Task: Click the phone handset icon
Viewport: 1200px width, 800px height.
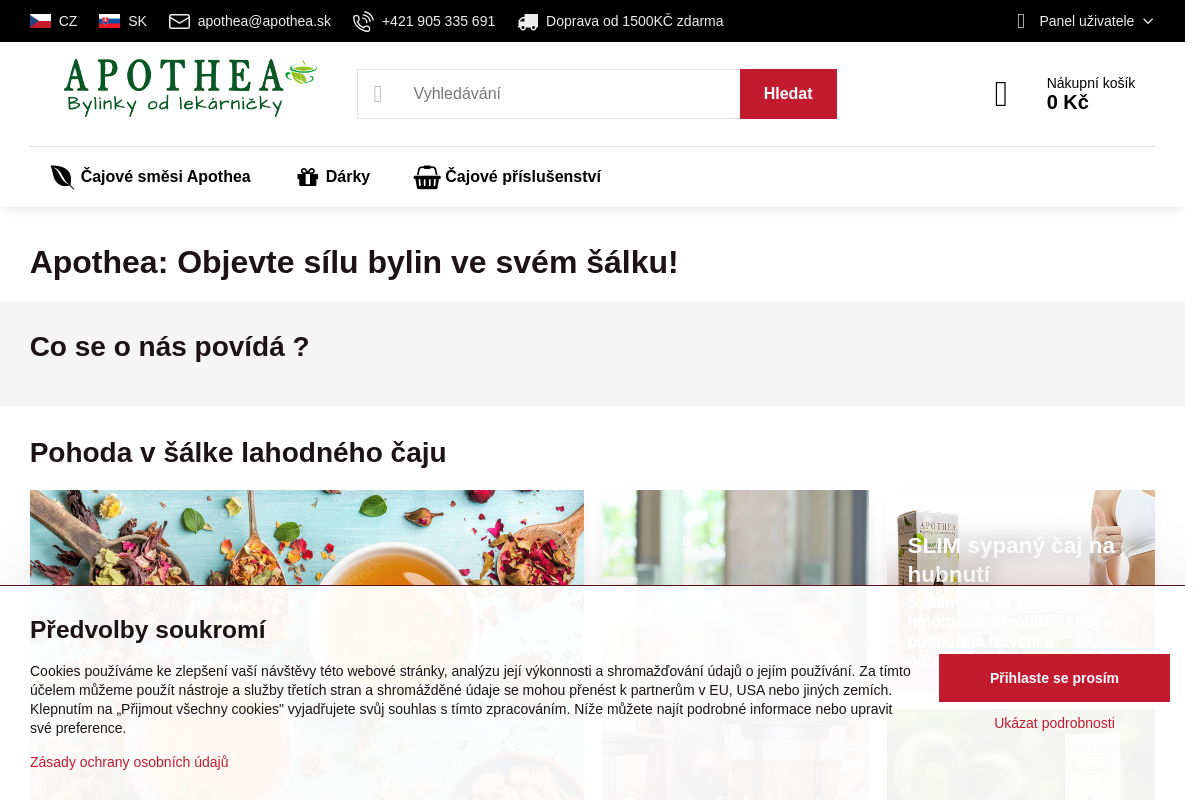Action: (x=363, y=21)
